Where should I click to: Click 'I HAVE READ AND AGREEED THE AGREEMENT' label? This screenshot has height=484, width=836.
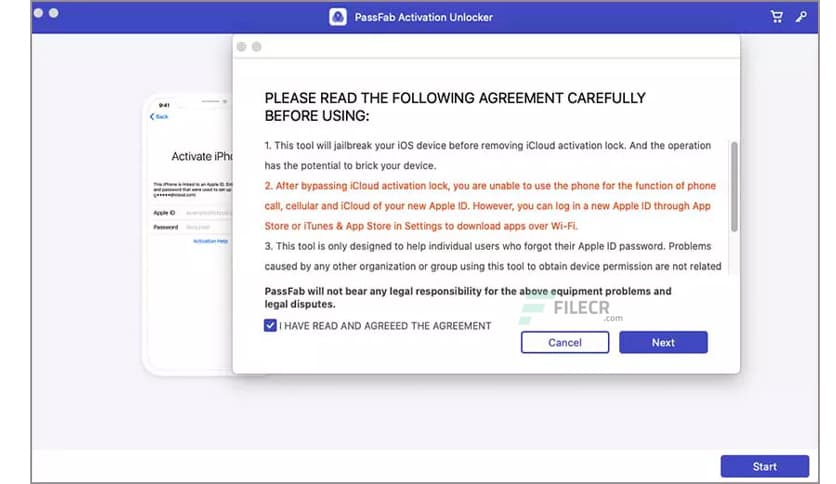[x=385, y=326]
